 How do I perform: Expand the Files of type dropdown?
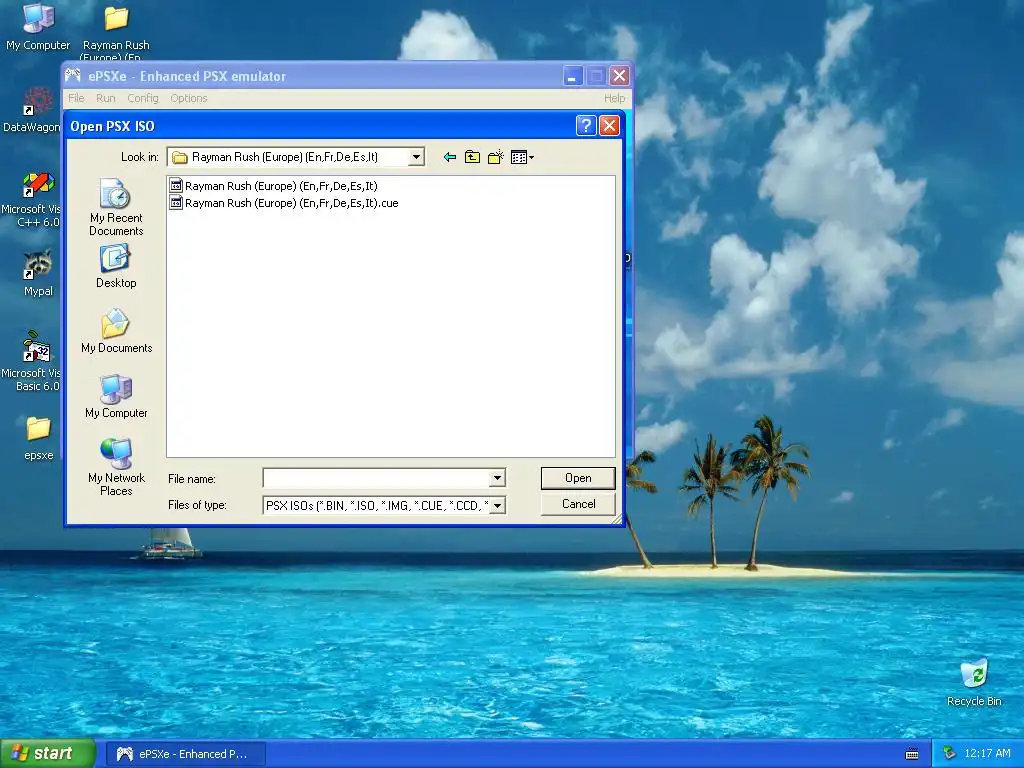point(497,505)
